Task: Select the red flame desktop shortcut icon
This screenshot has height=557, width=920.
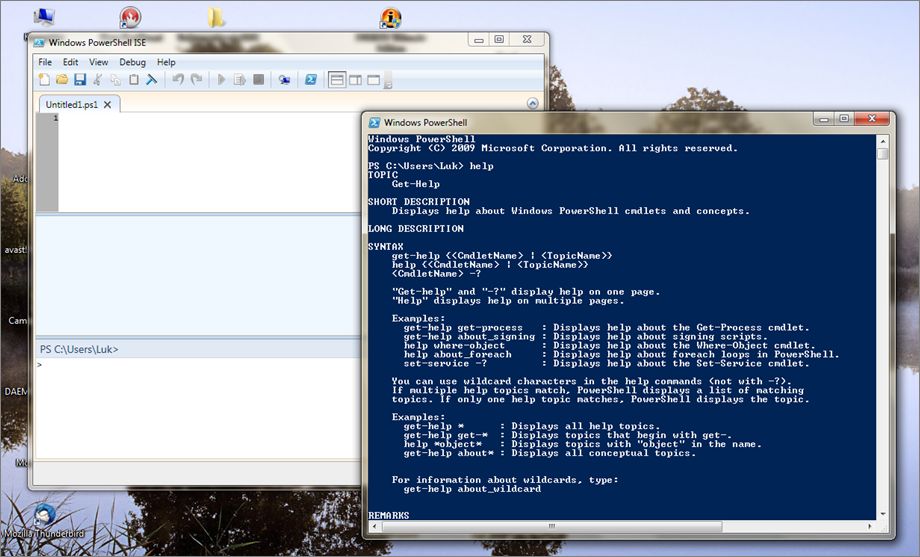Action: (x=130, y=17)
